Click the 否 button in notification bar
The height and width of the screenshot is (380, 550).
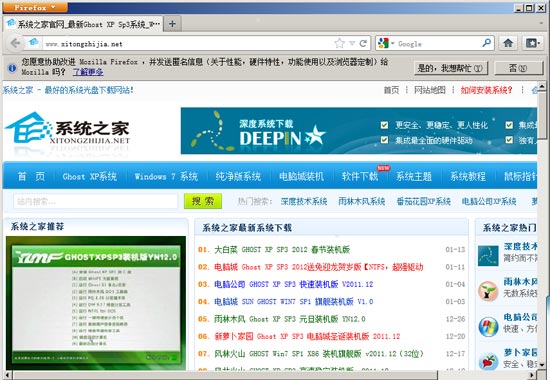click(x=518, y=68)
